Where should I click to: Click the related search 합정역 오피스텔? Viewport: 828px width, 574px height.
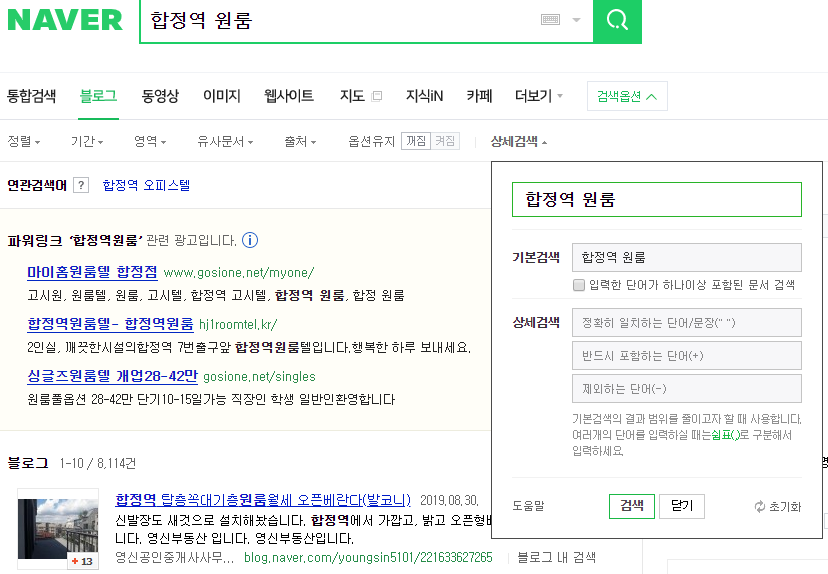tap(146, 185)
